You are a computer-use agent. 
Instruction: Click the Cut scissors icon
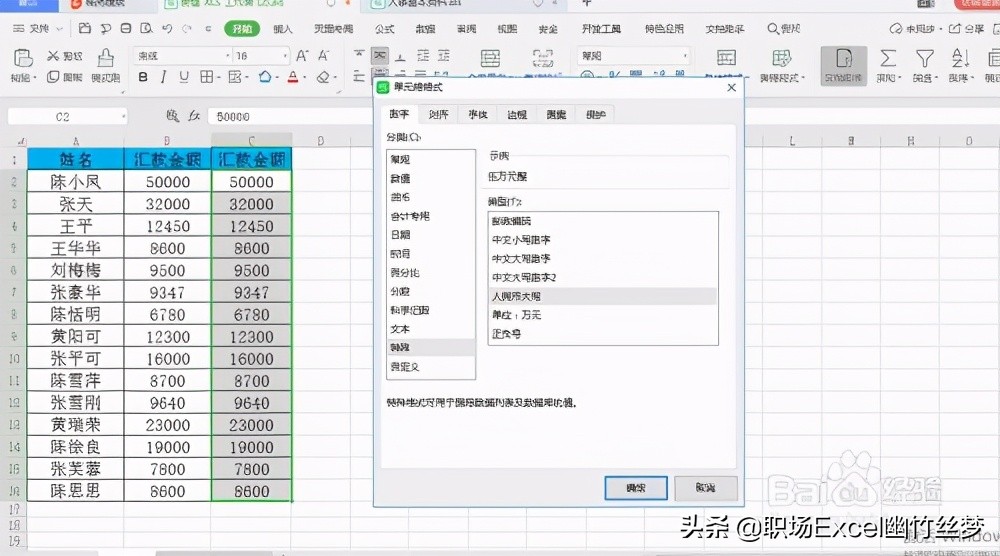point(54,56)
